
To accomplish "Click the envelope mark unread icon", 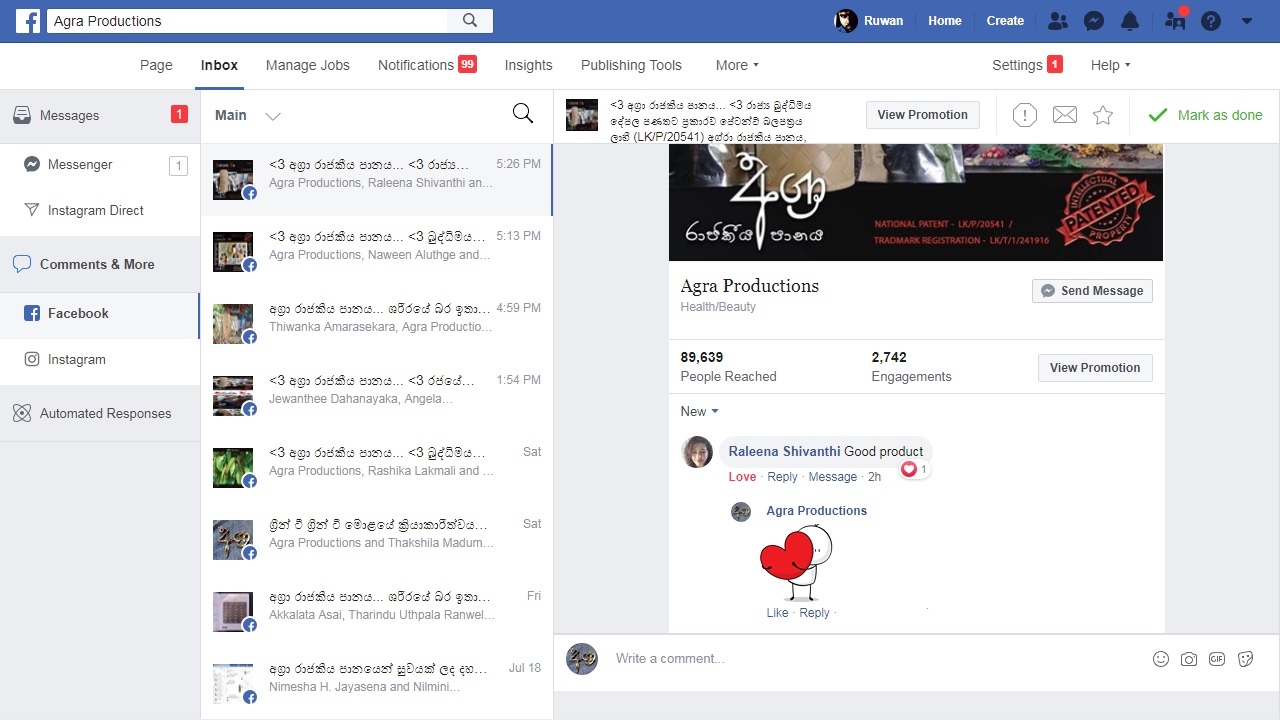I will pyautogui.click(x=1065, y=115).
